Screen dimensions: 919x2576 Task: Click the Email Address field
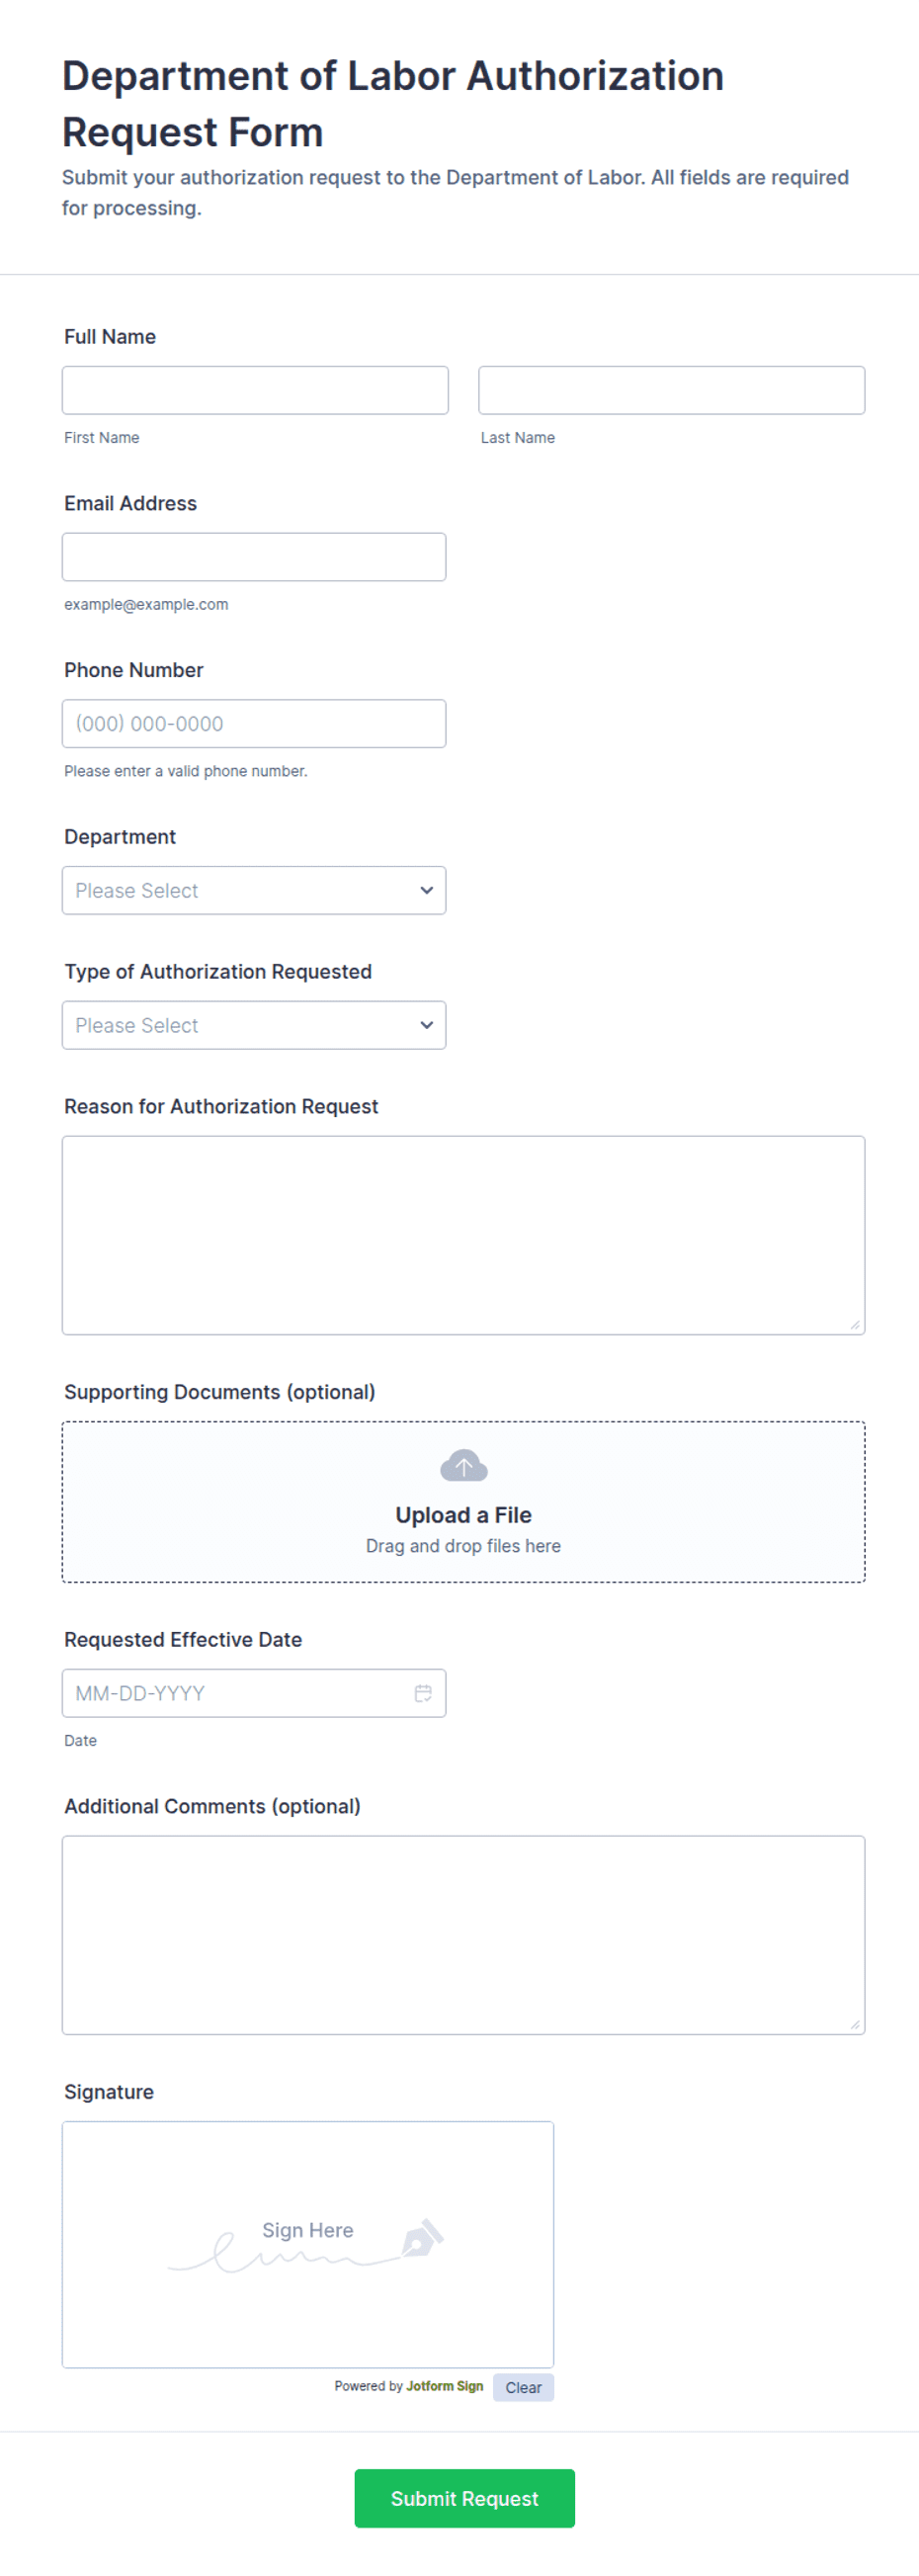[254, 557]
